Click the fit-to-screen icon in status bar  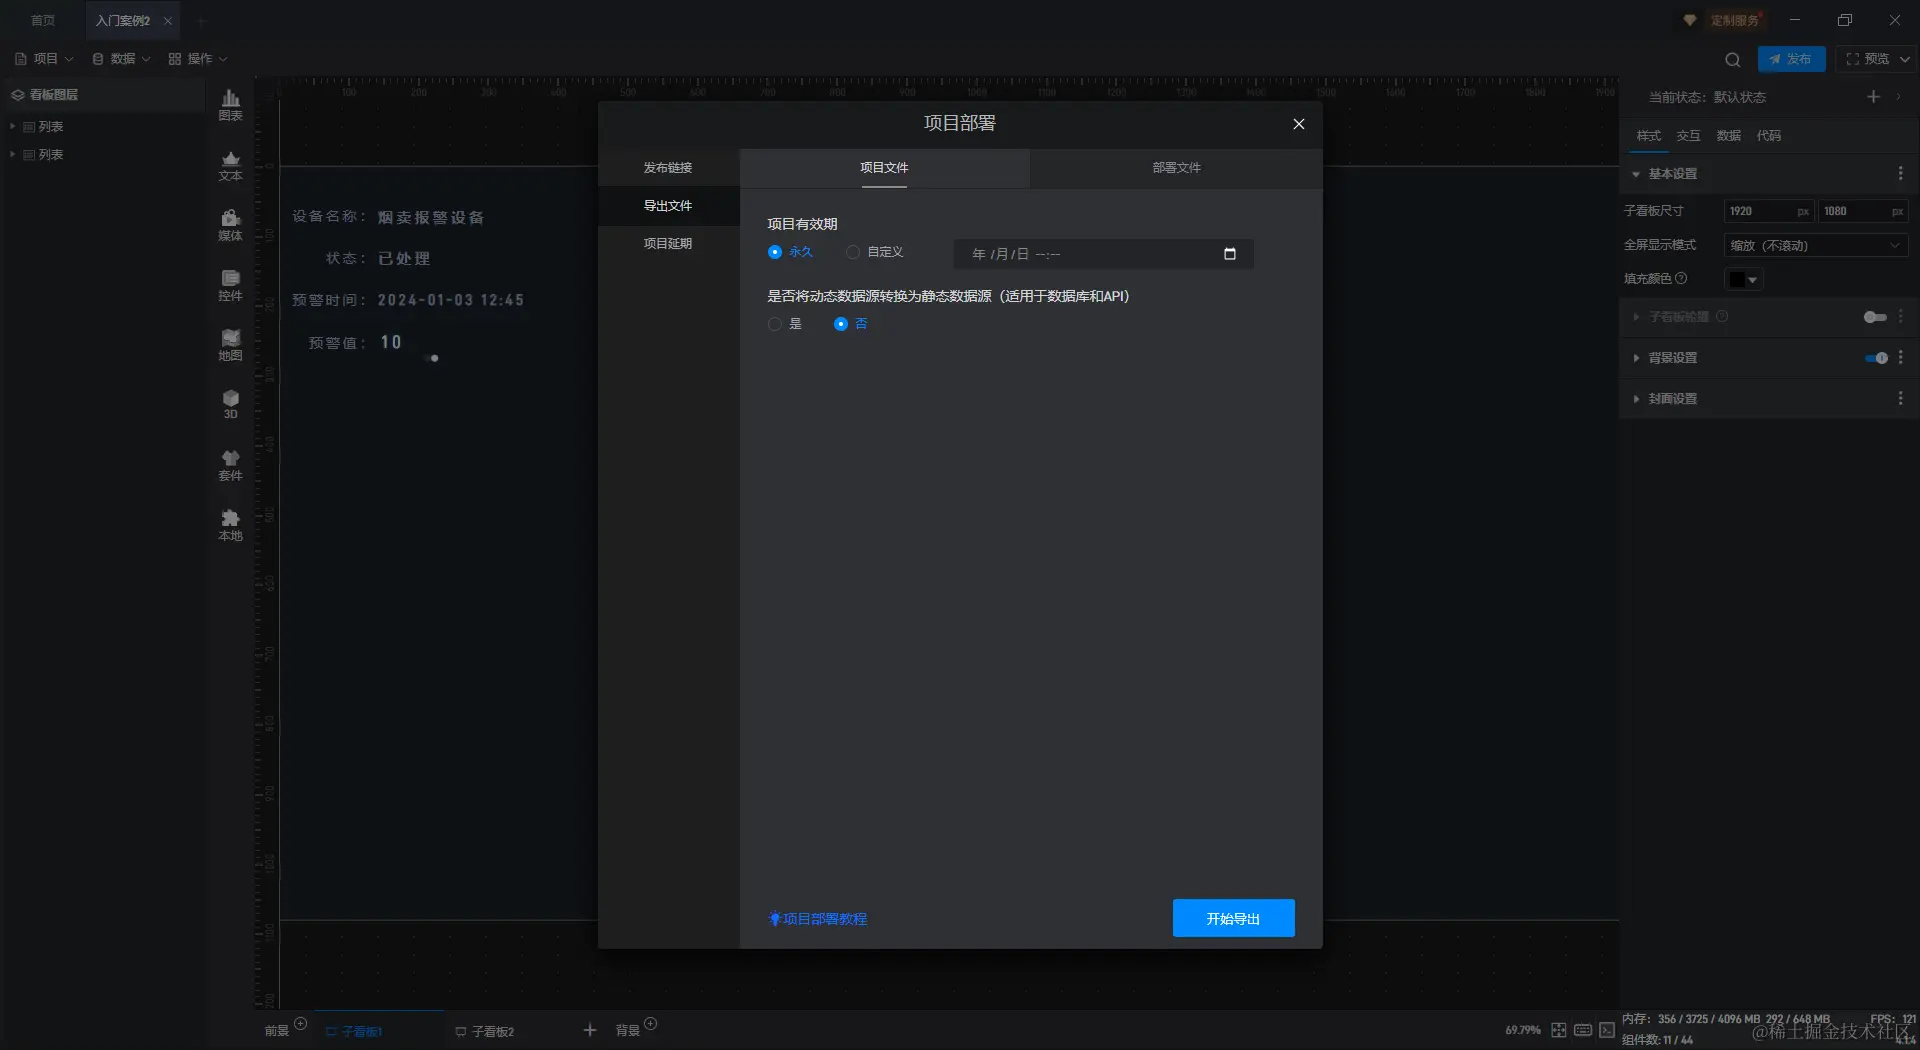pos(1559,1030)
